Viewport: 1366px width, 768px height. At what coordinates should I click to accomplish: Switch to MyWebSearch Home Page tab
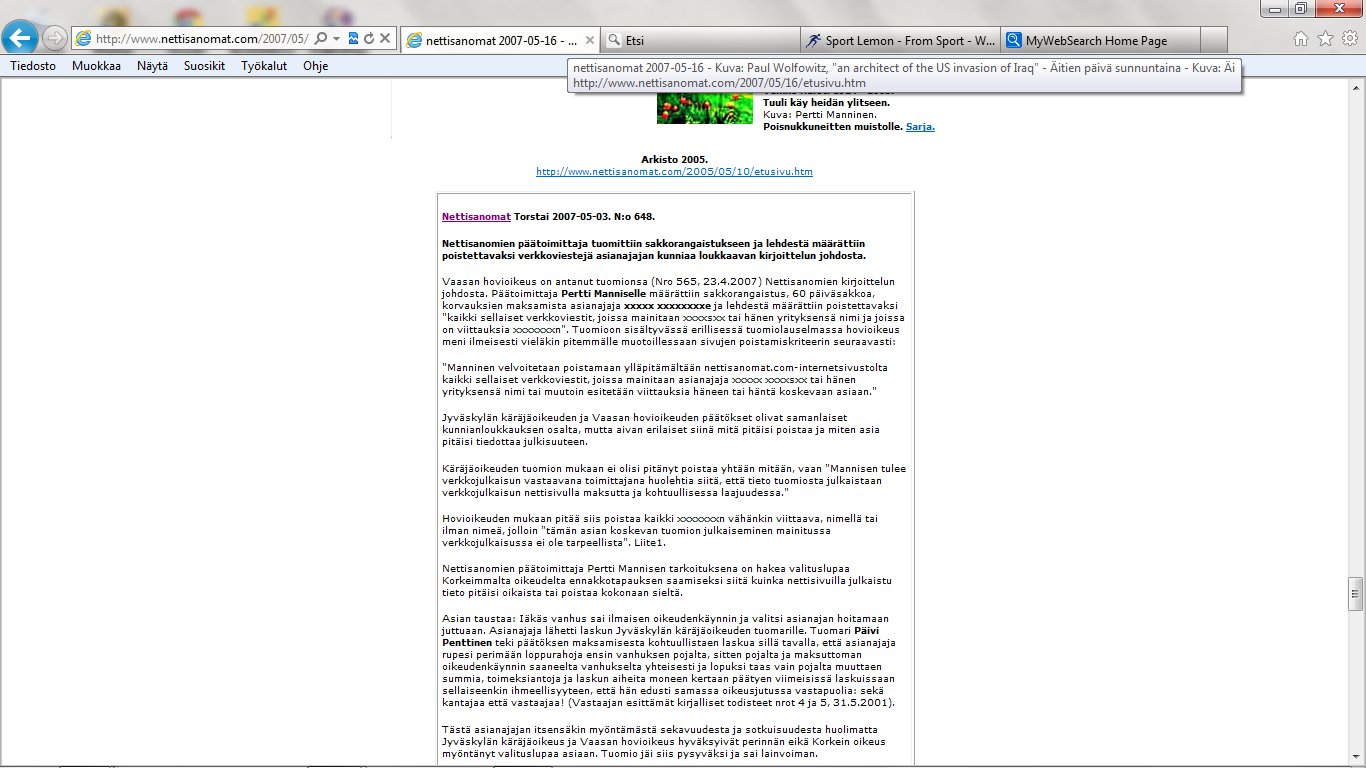[1100, 40]
